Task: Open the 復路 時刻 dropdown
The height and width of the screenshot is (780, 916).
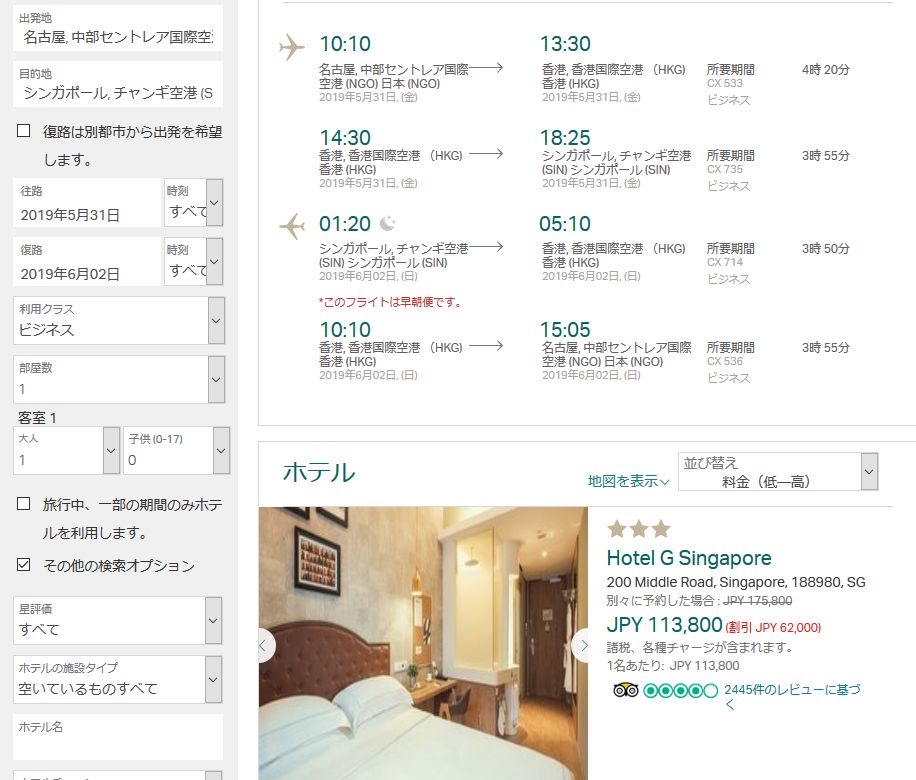Action: click(x=193, y=261)
